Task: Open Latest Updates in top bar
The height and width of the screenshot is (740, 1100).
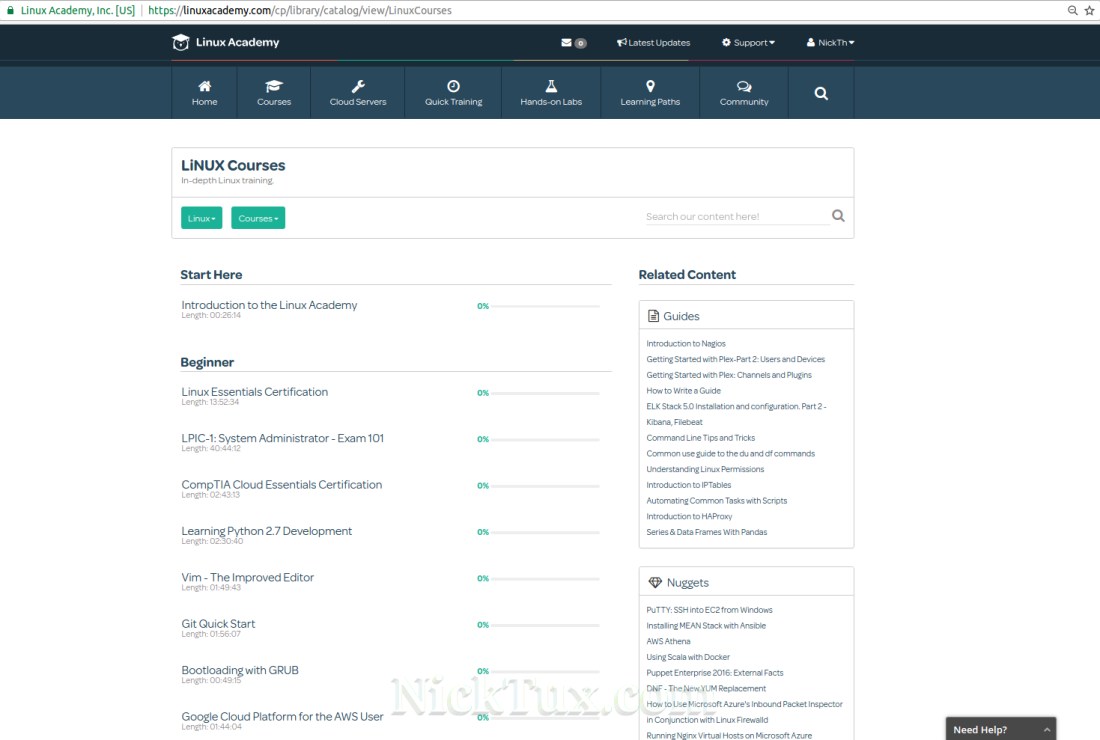Action: pyautogui.click(x=653, y=43)
